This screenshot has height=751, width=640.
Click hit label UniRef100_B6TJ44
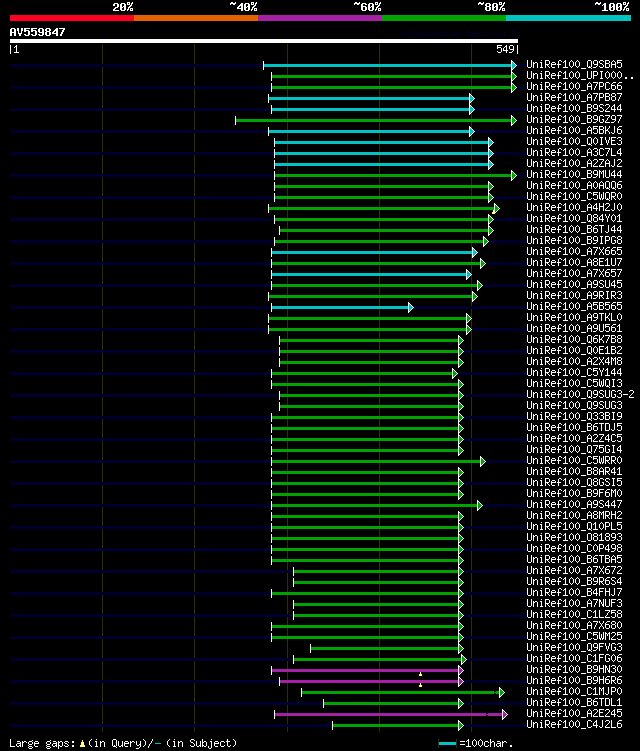coord(574,229)
